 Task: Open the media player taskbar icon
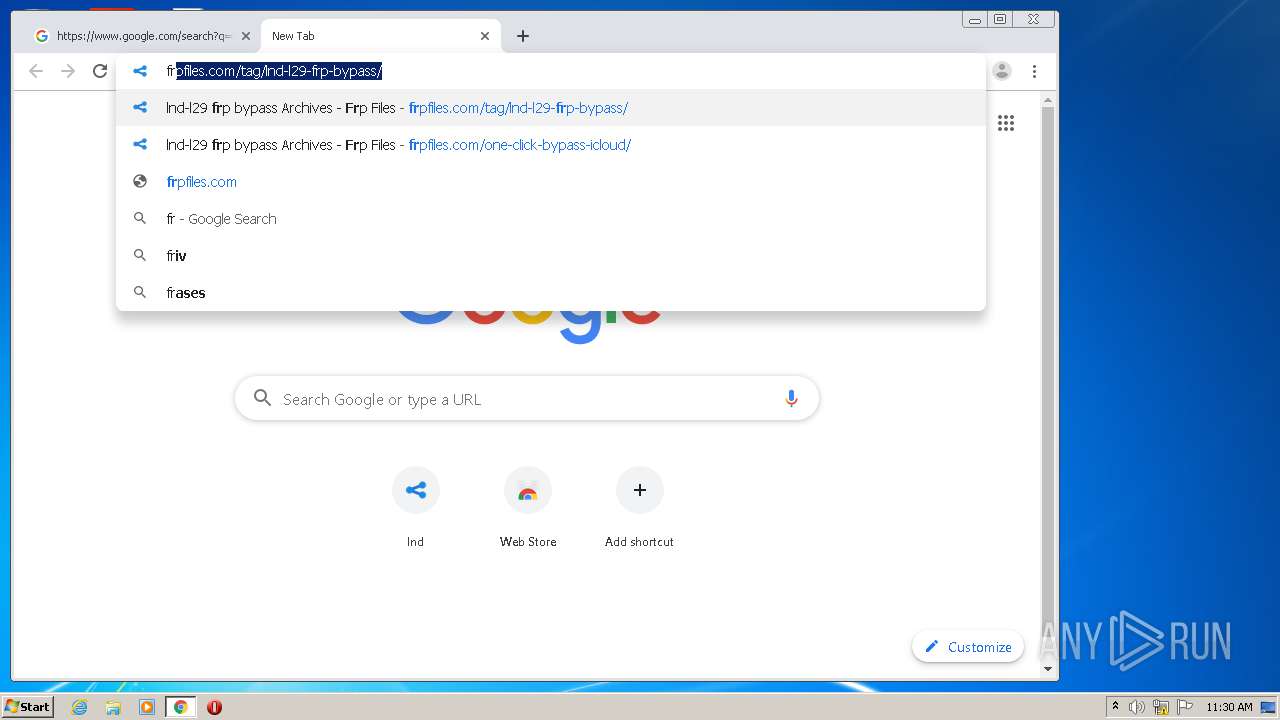[147, 707]
